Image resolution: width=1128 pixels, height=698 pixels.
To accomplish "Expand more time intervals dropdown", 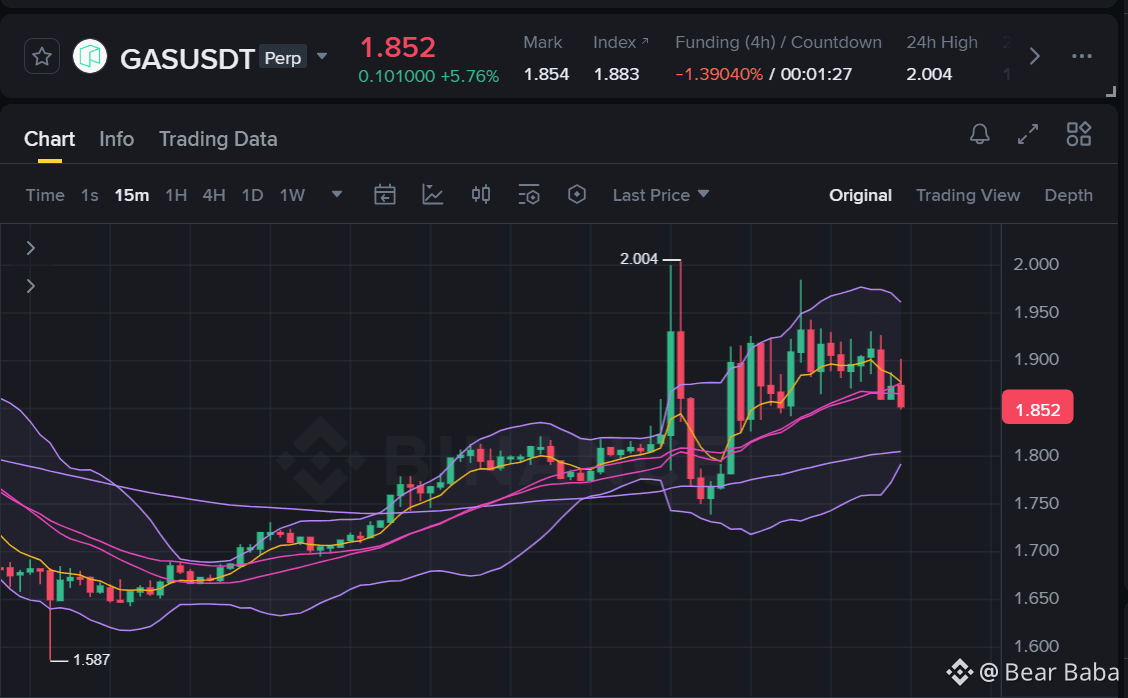I will point(337,194).
